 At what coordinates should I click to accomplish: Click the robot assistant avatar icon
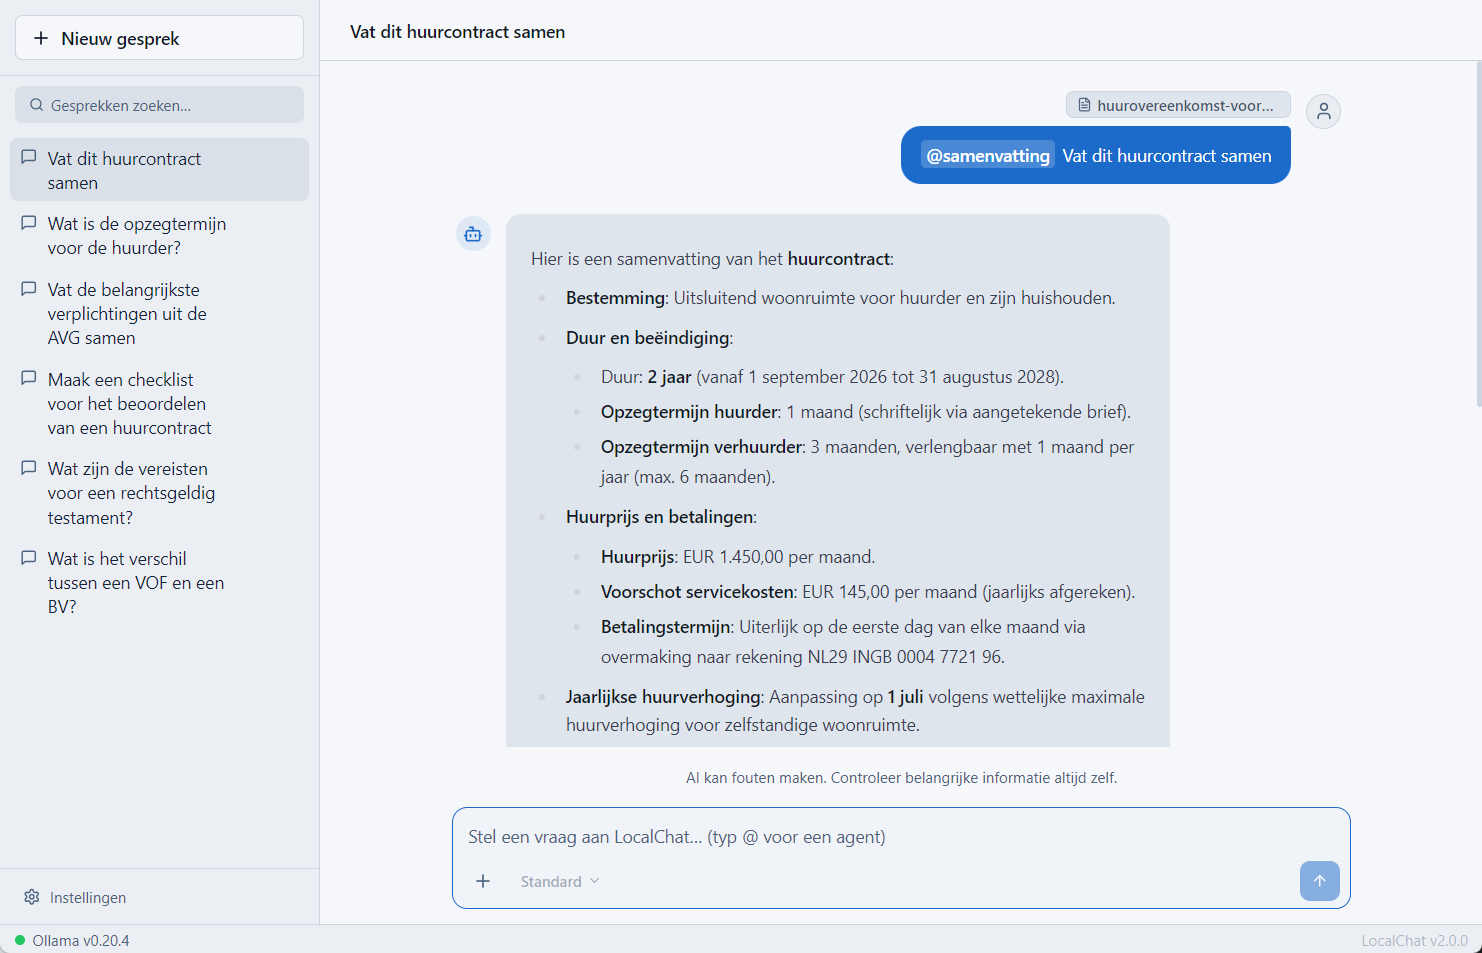(473, 234)
